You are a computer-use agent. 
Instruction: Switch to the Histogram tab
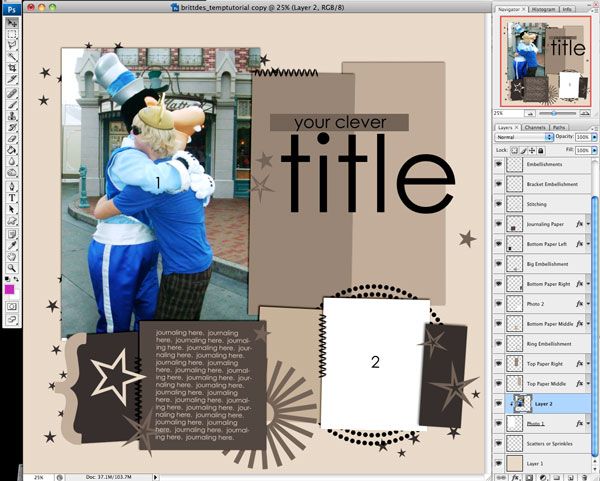[543, 10]
